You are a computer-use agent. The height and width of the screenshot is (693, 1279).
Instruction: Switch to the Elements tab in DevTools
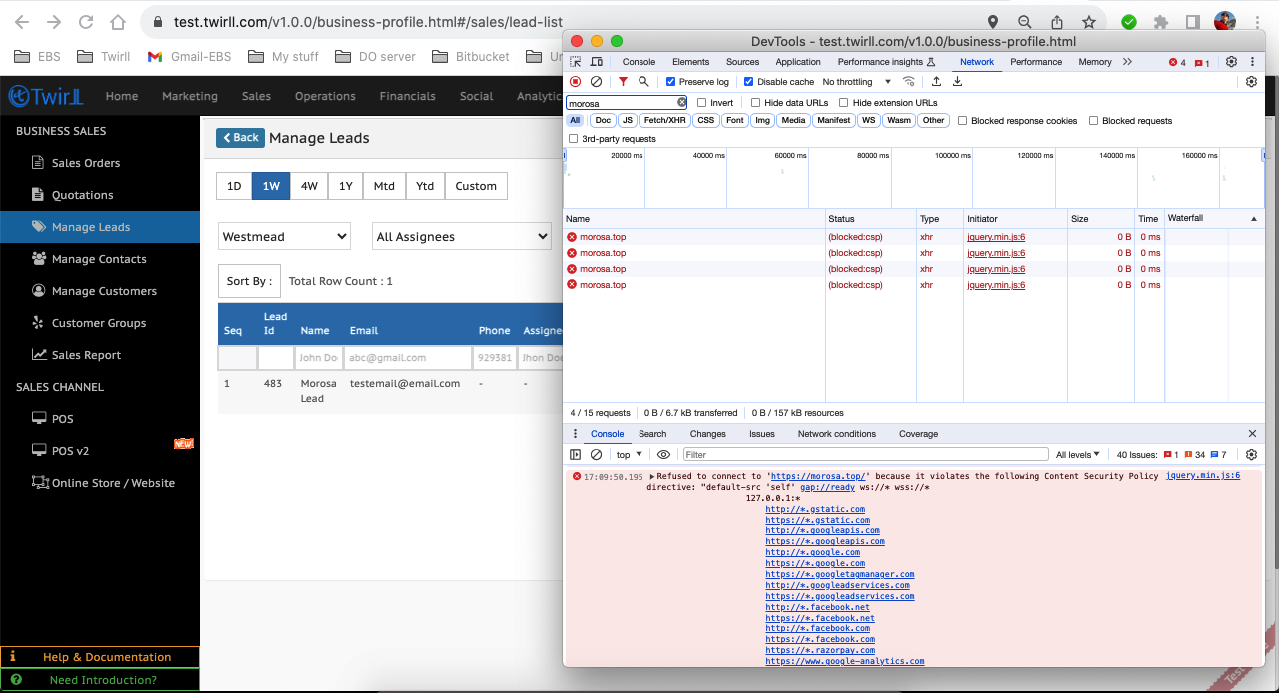[x=690, y=62]
